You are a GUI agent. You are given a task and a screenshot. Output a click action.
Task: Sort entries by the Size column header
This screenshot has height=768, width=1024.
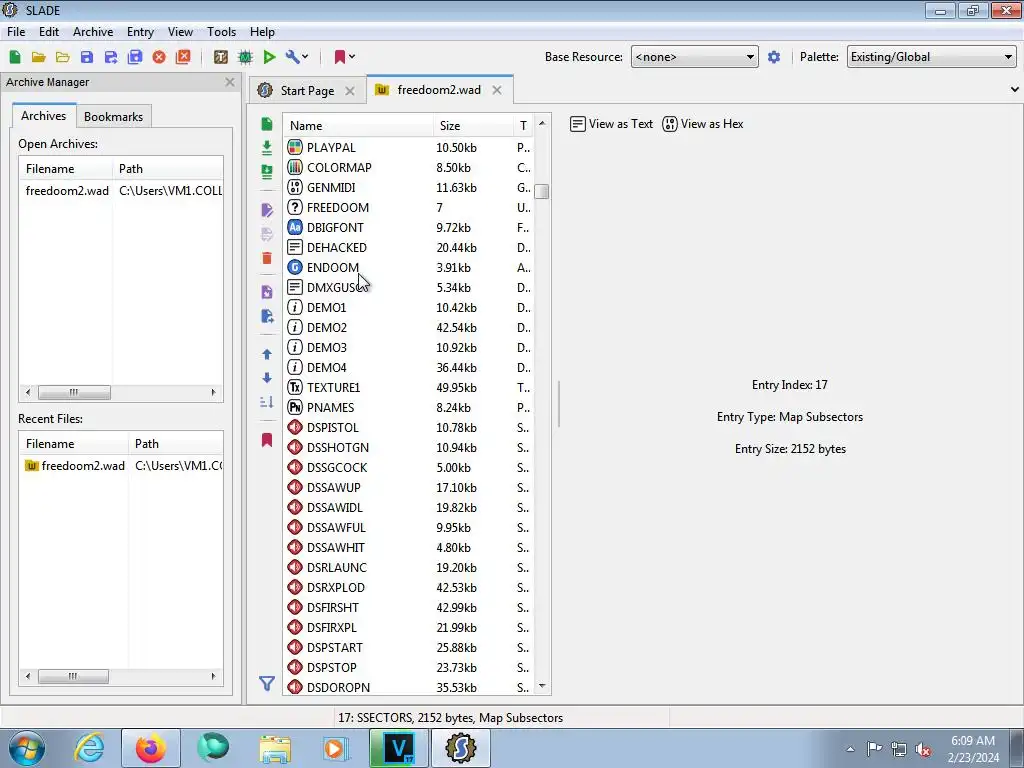point(472,125)
